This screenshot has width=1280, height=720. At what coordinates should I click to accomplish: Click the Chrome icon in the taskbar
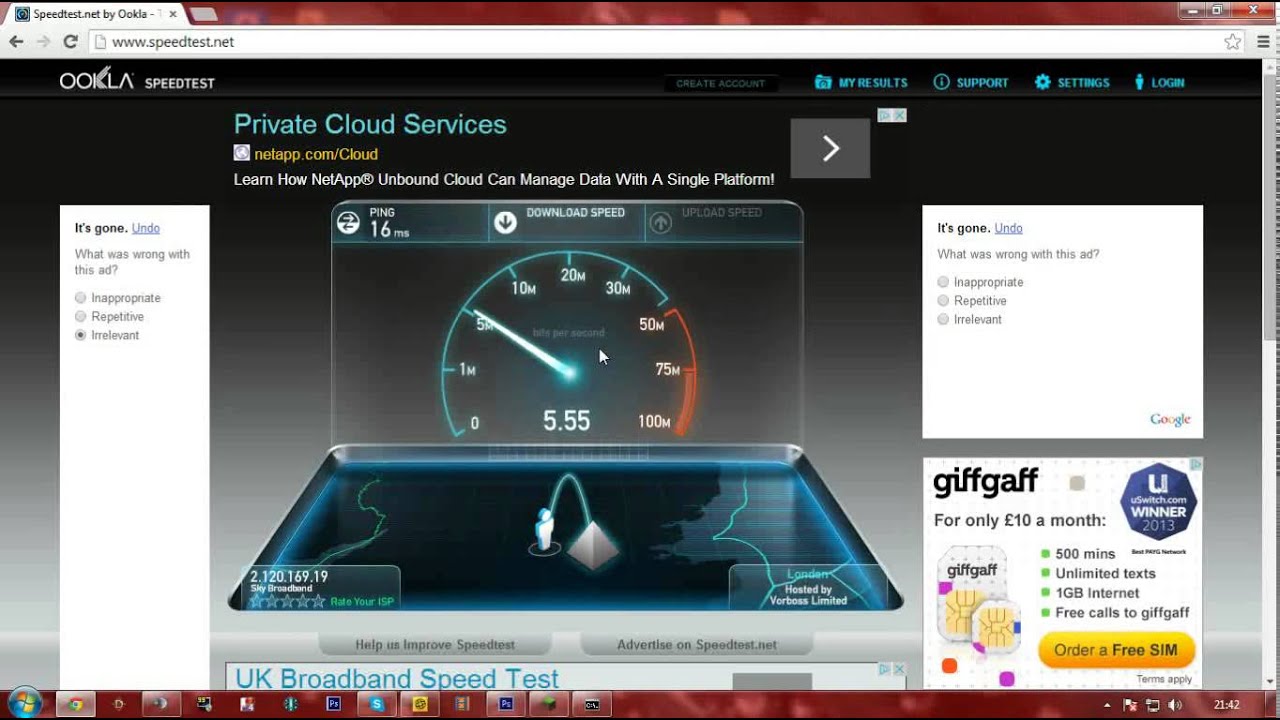[x=74, y=704]
